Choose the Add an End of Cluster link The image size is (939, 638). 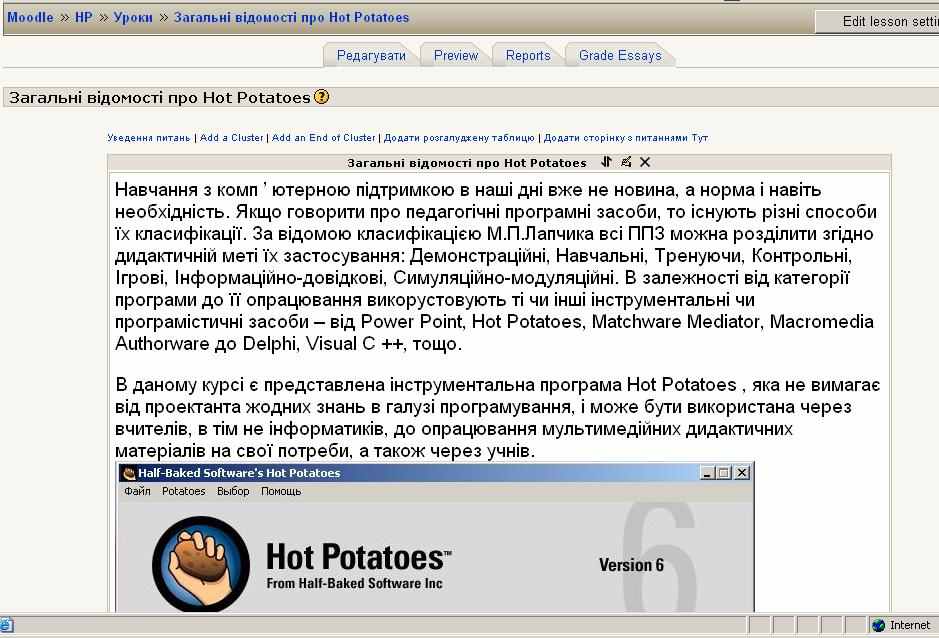click(324, 138)
